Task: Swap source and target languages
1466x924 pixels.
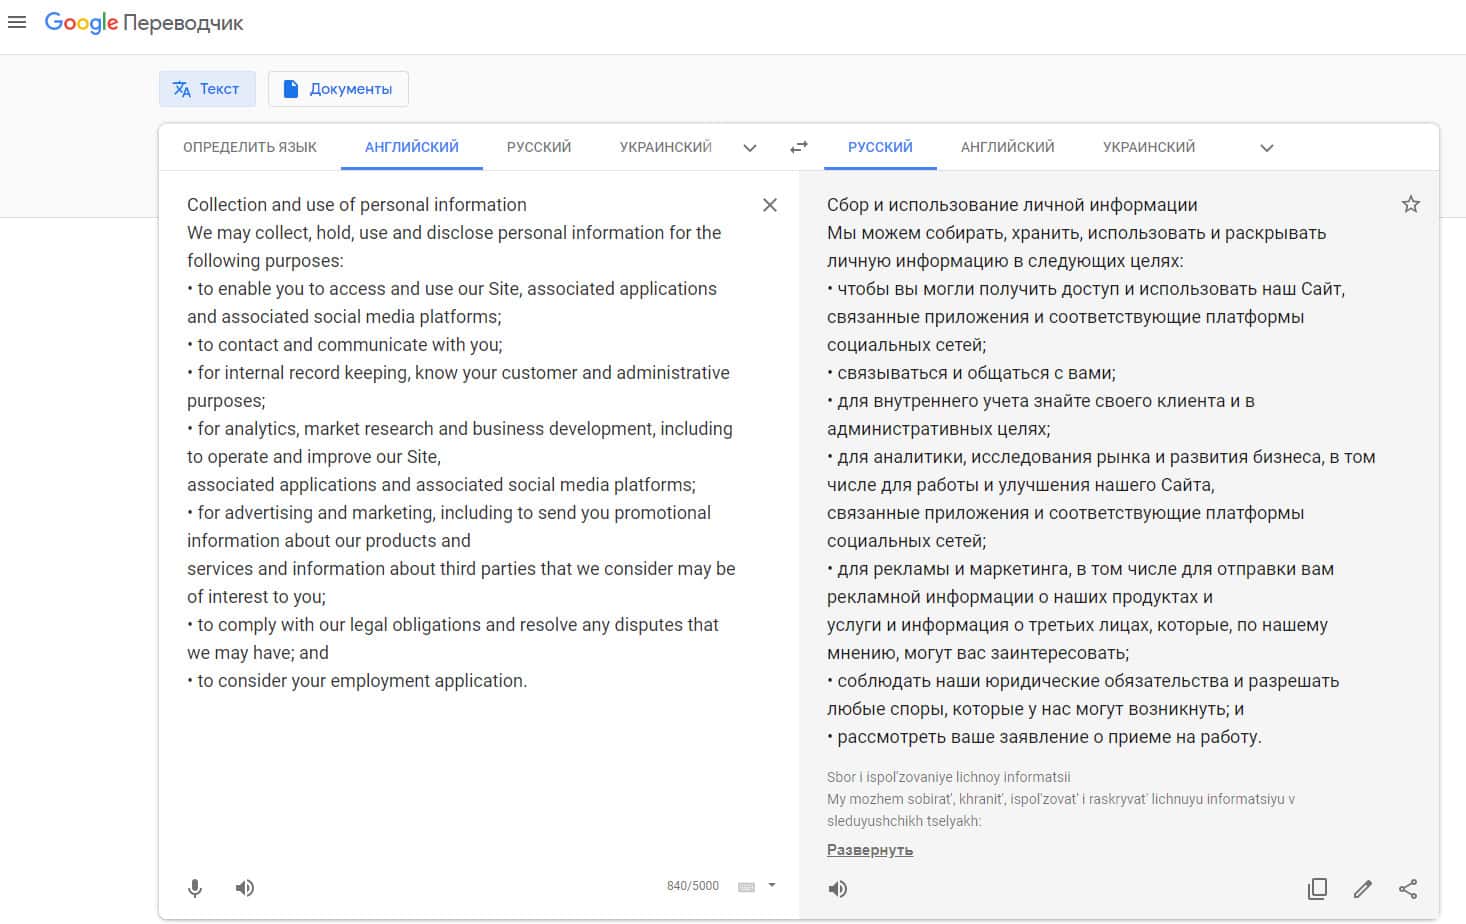Action: [x=798, y=147]
